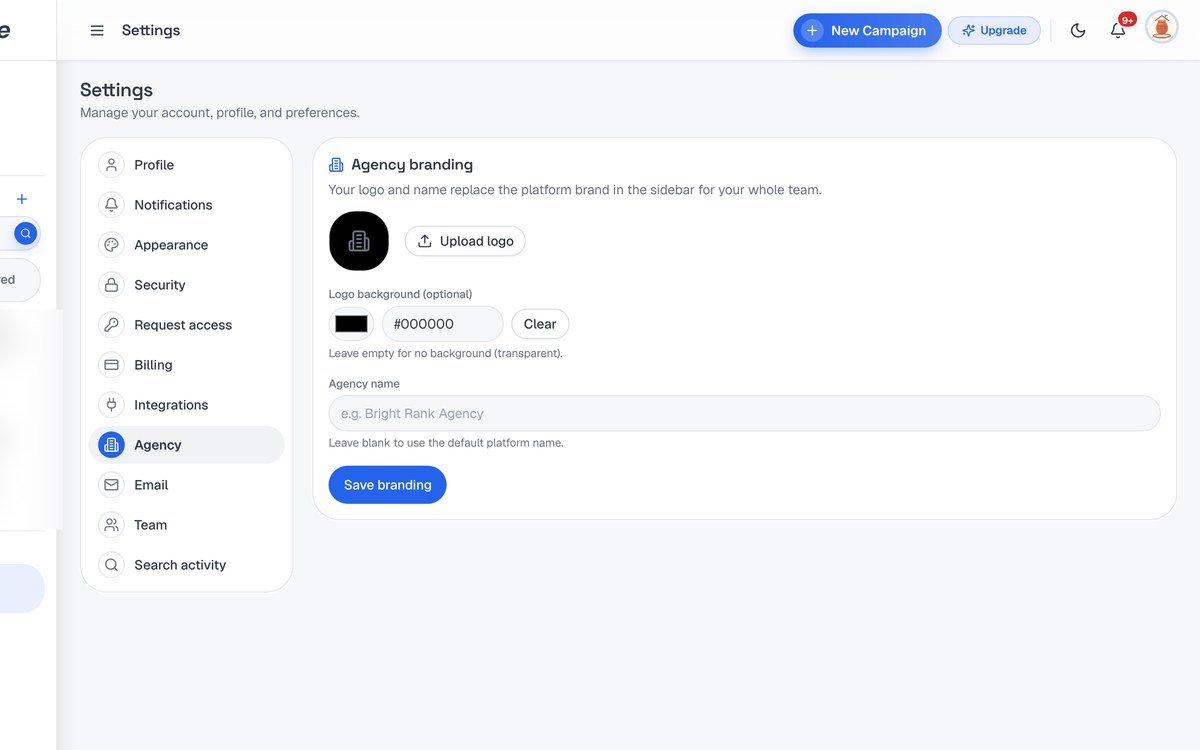Click the Notifications bell icon in sidebar
This screenshot has height=750, width=1200.
click(111, 205)
